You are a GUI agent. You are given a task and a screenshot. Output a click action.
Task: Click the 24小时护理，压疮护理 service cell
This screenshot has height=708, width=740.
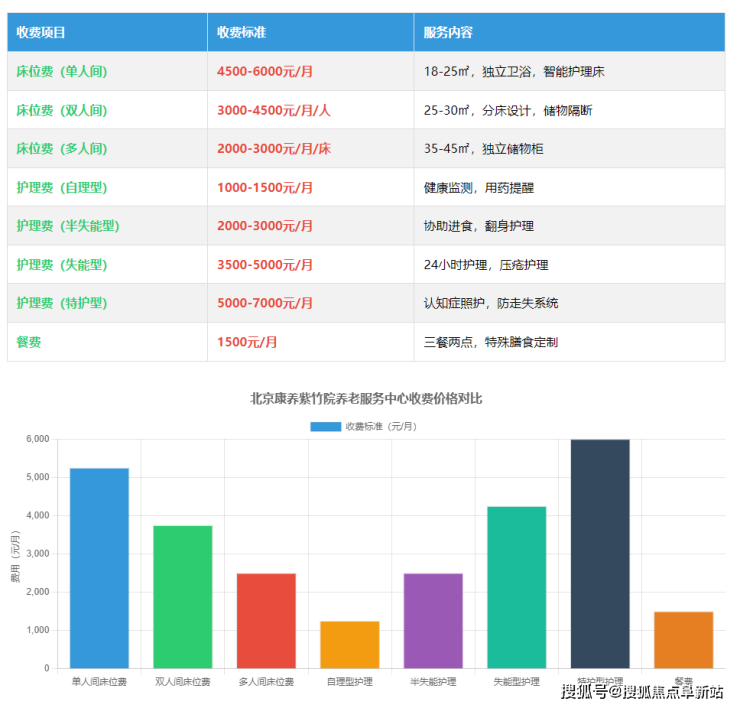point(486,265)
